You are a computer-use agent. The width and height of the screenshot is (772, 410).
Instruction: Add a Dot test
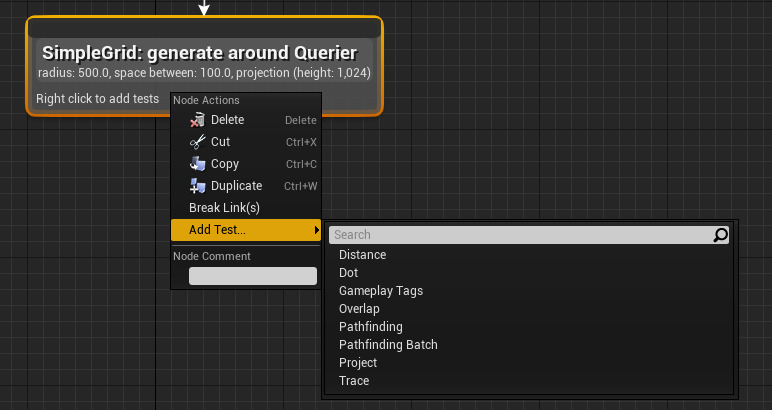click(529, 273)
